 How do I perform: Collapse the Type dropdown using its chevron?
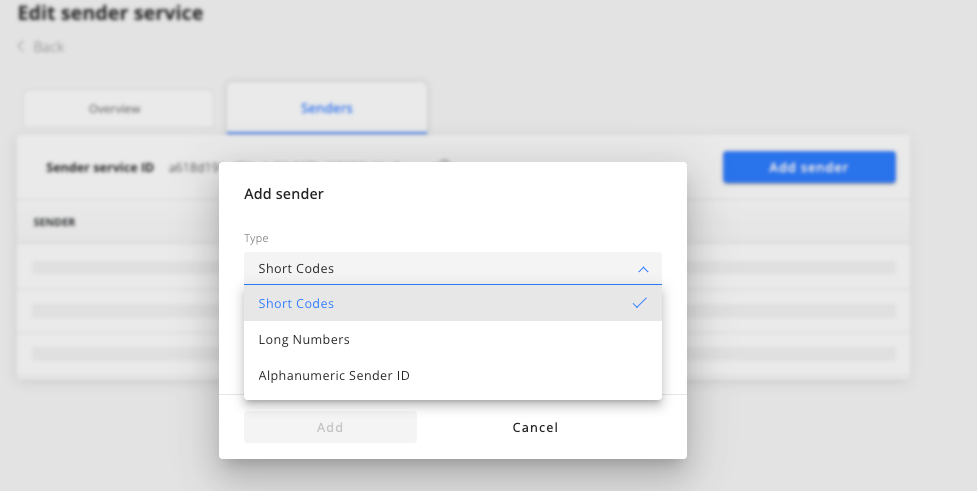[x=643, y=269]
